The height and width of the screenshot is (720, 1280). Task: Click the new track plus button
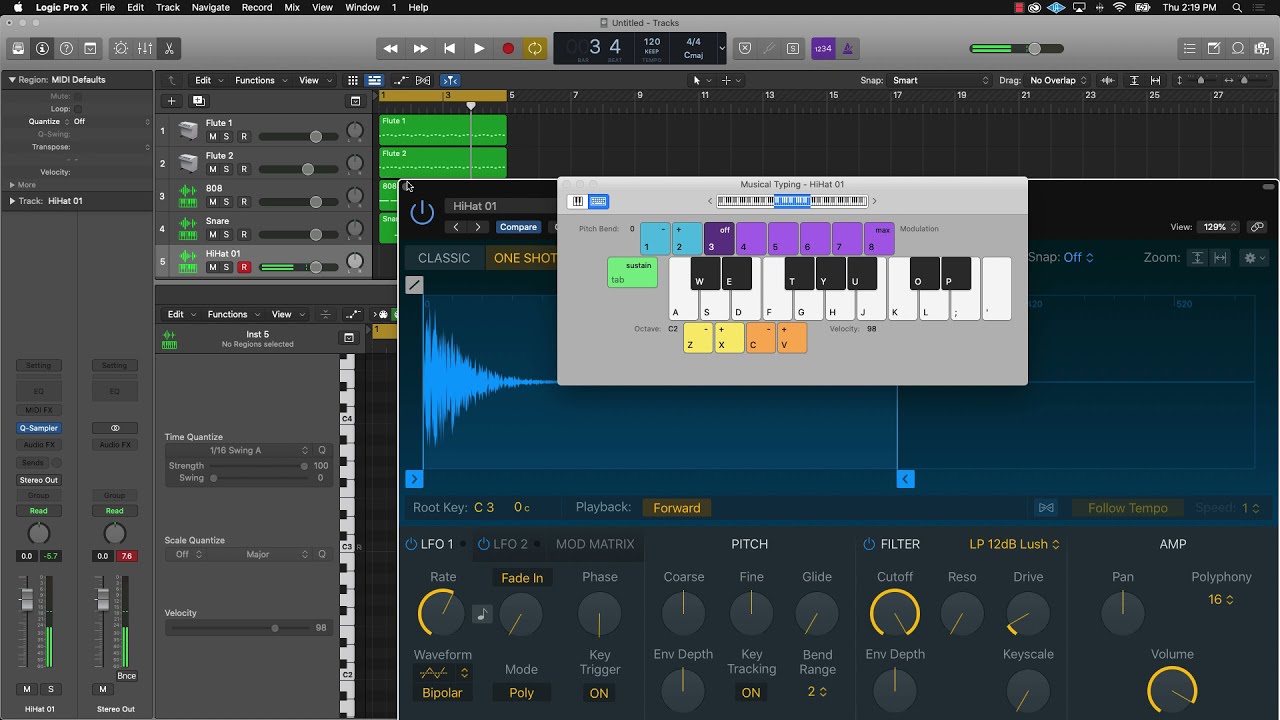pyautogui.click(x=171, y=101)
